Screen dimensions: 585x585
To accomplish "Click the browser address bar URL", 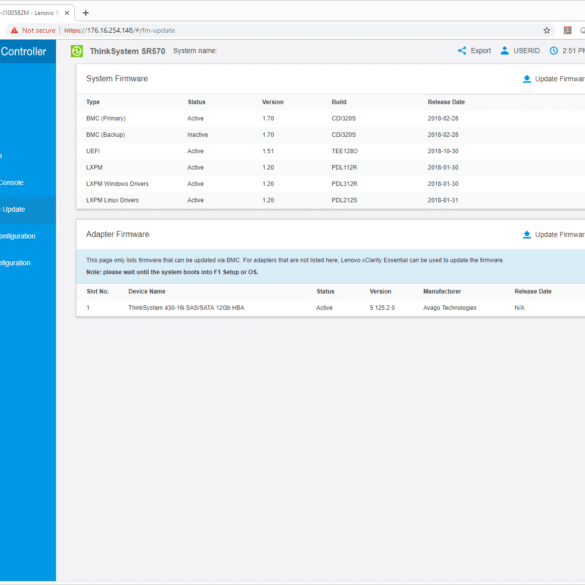I will pyautogui.click(x=119, y=31).
